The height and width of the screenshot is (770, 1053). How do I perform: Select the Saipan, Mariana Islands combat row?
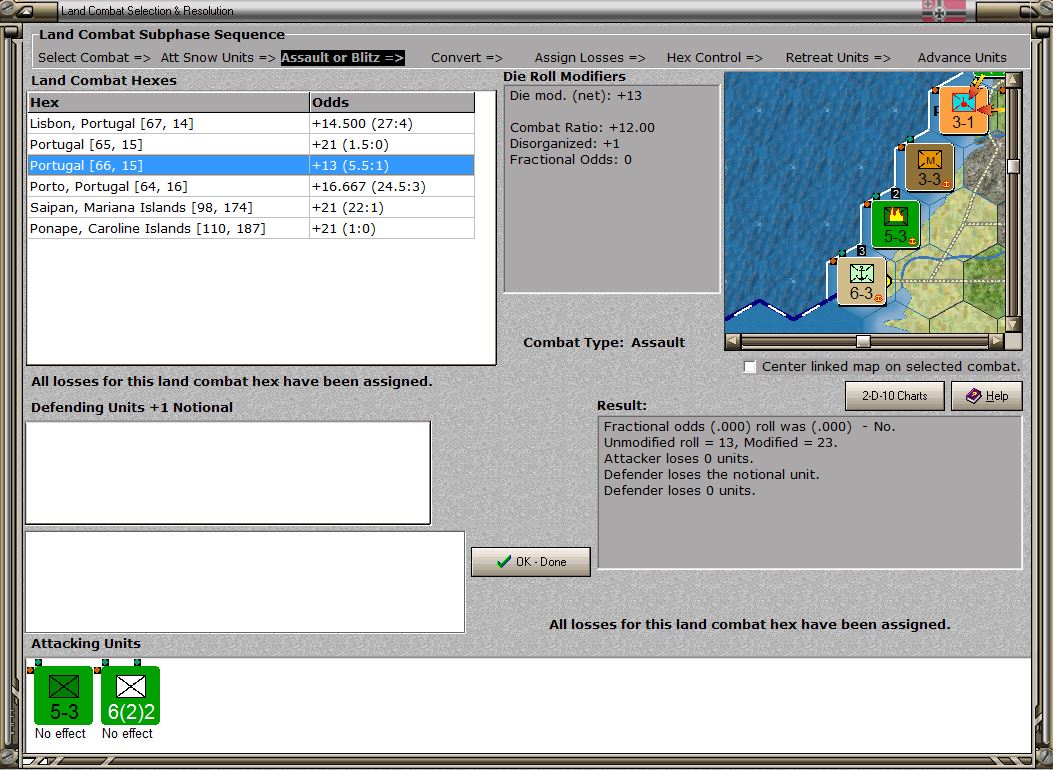coord(251,207)
